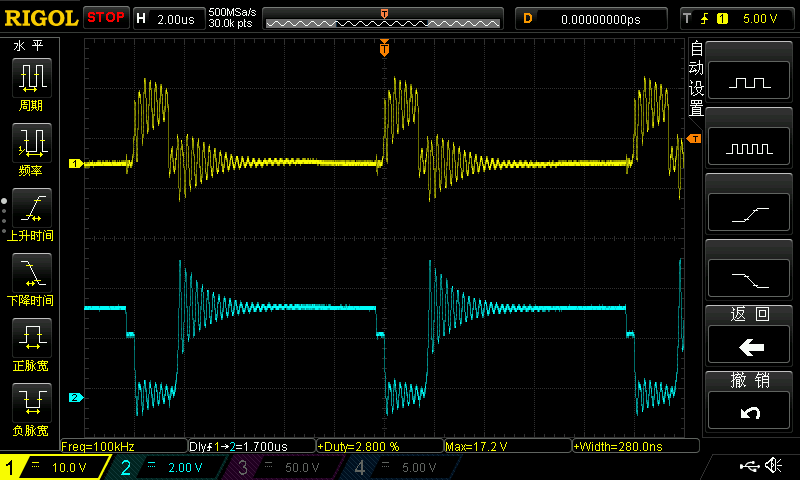
Task: Click the 自动设置 (Auto setup) menu title
Action: coord(696,79)
